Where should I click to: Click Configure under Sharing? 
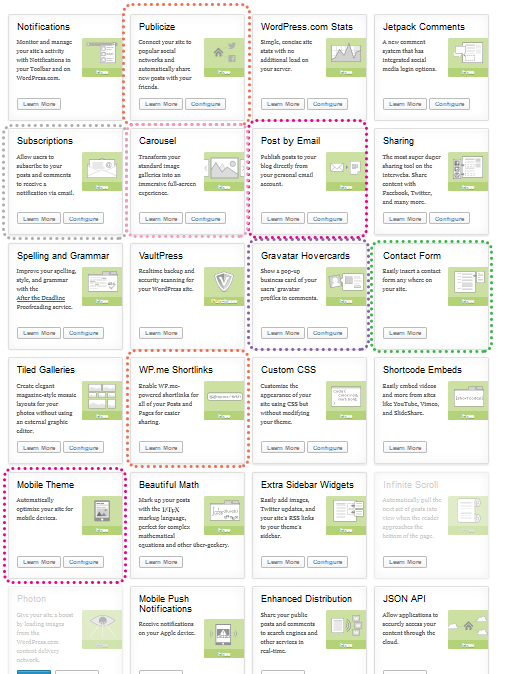pos(450,219)
